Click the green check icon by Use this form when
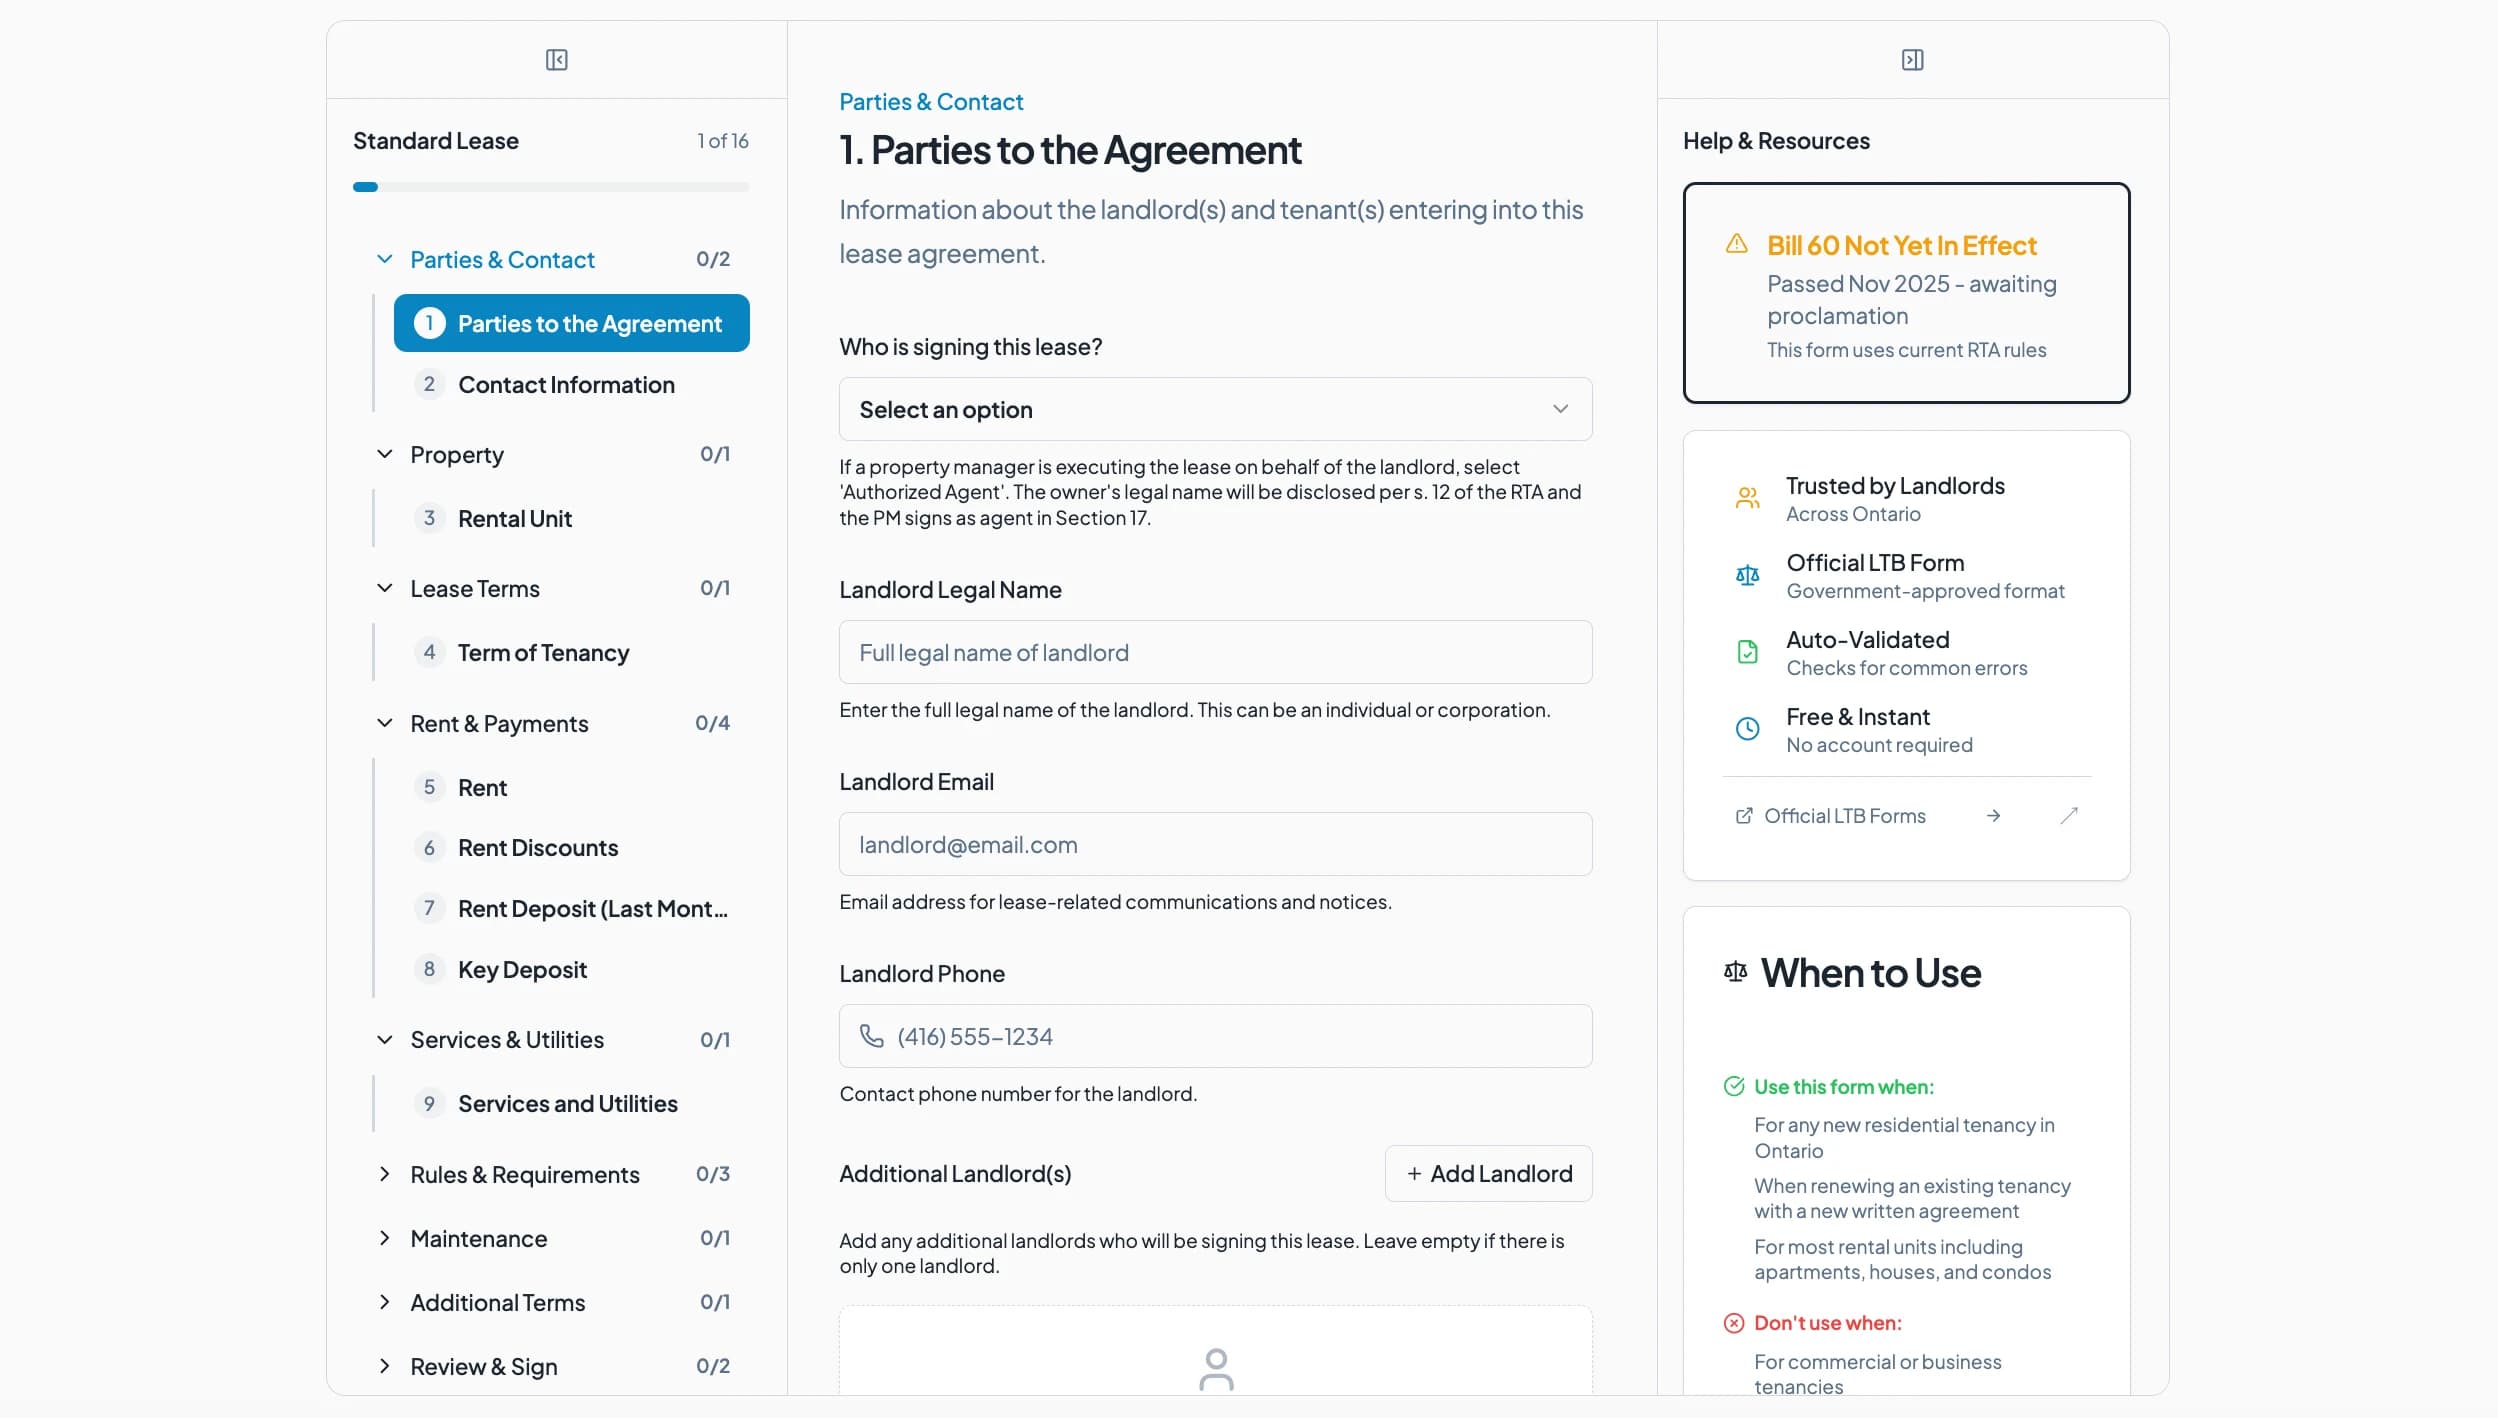Viewport: 2498px width, 1418px height. pos(1734,1087)
